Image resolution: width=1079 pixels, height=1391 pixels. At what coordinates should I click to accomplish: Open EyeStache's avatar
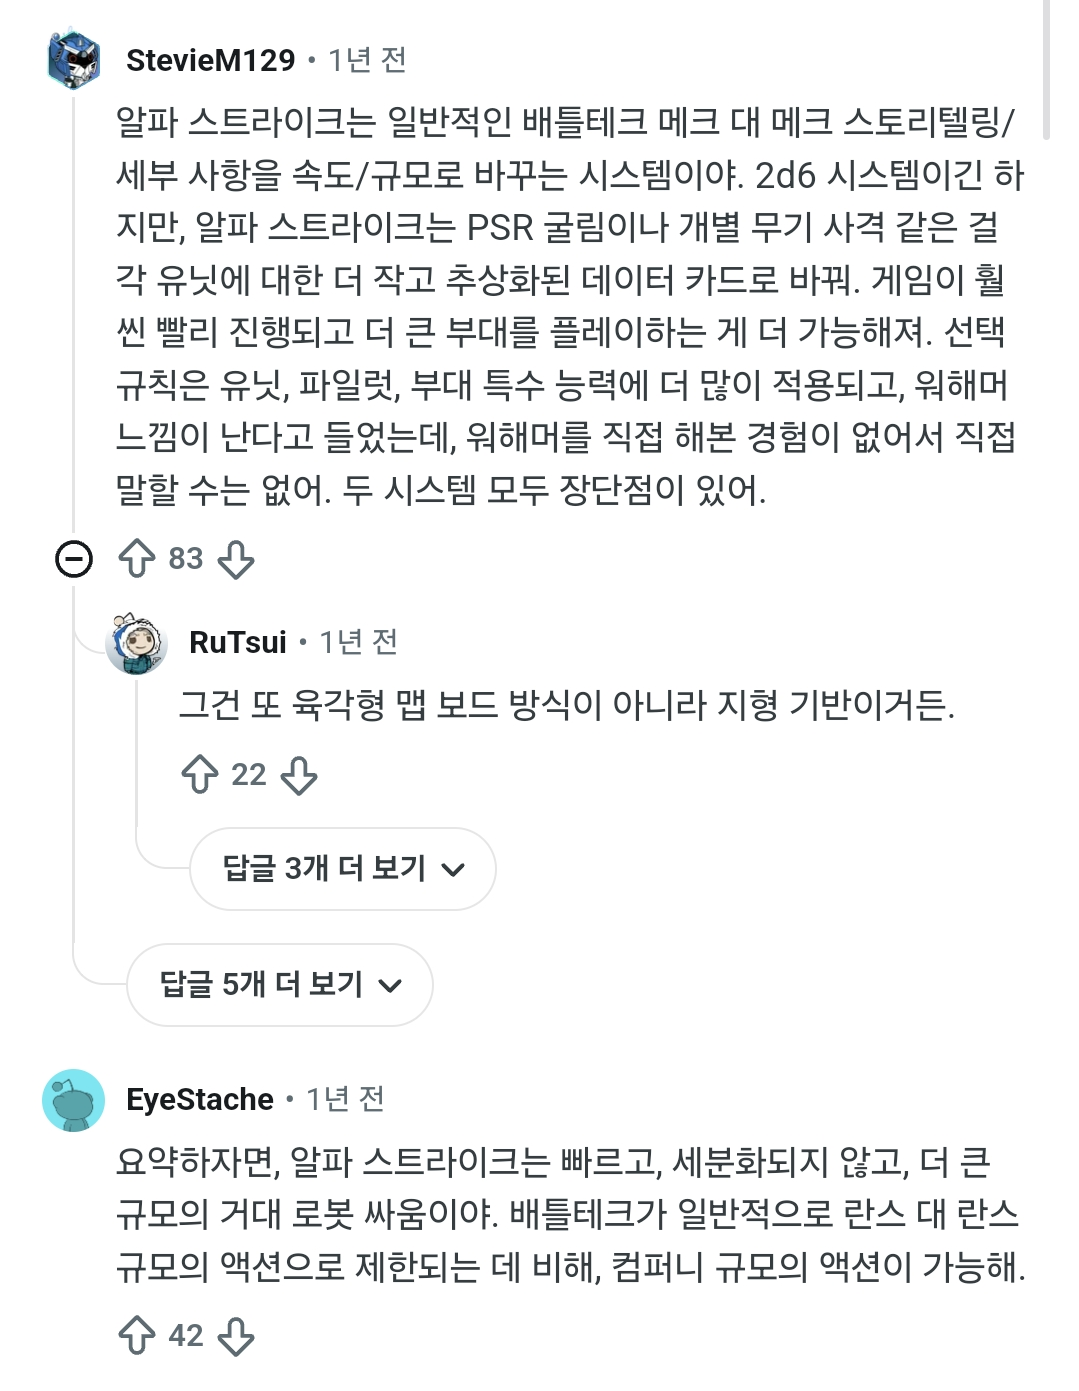[74, 1100]
